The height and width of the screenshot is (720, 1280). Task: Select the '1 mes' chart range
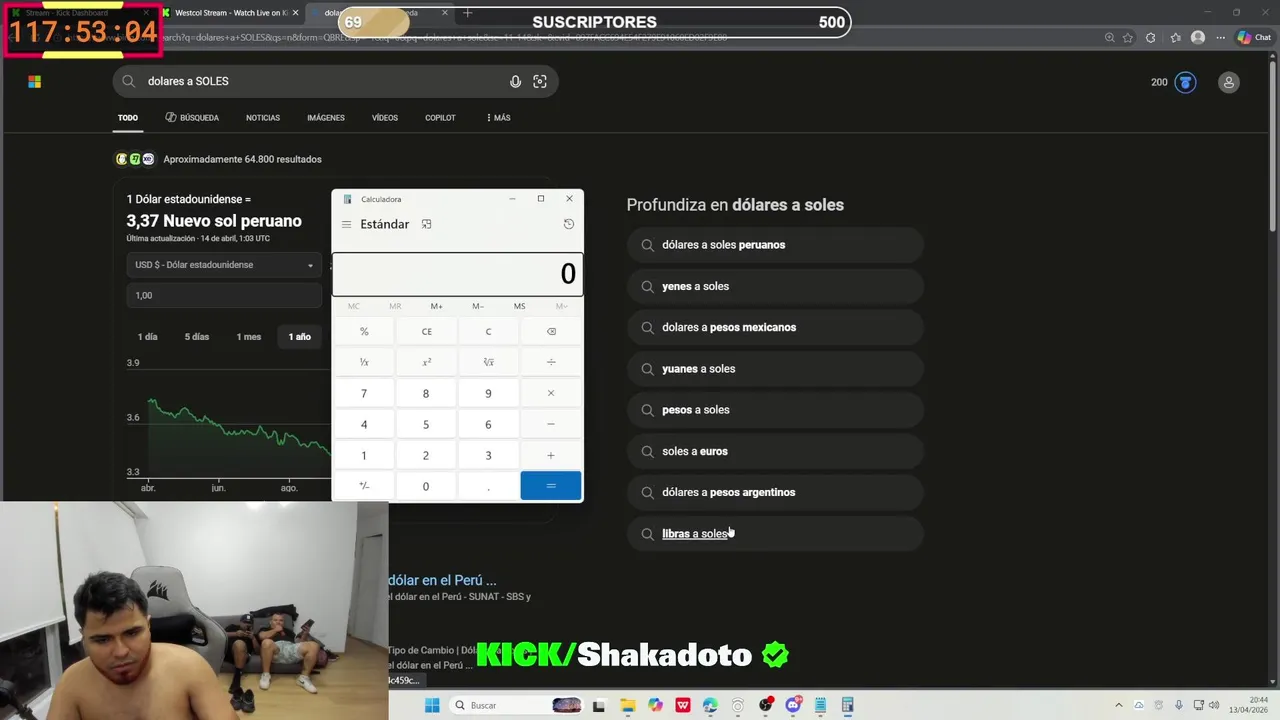coord(249,337)
